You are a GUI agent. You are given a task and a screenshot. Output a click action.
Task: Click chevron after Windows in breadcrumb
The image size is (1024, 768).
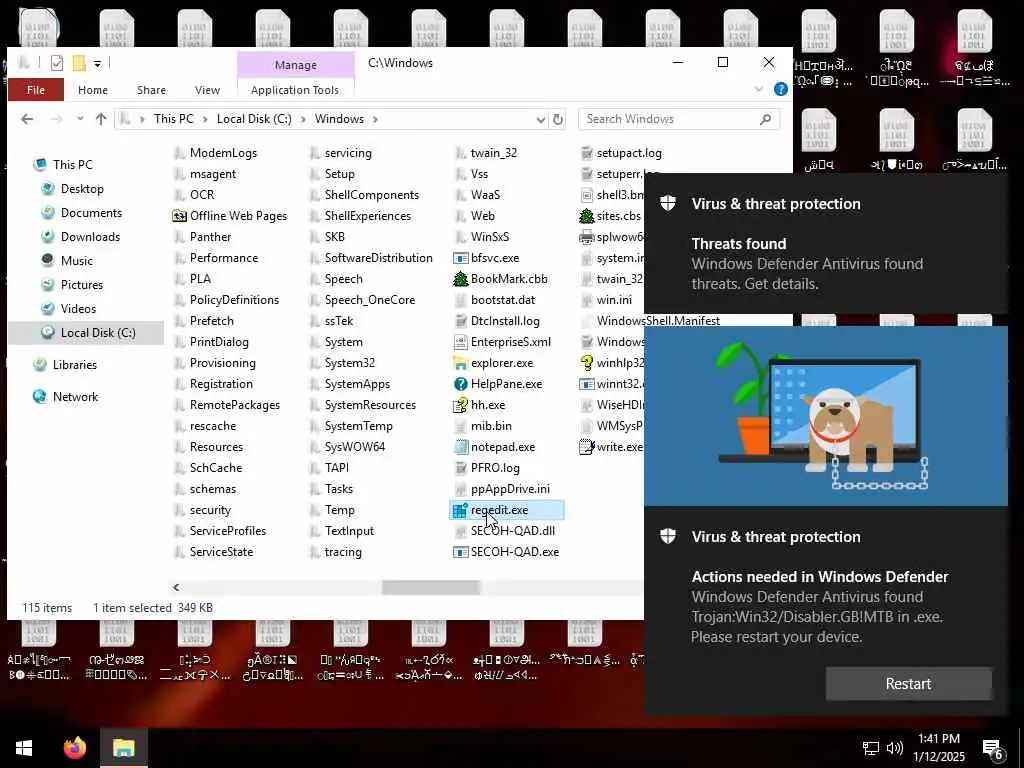pos(376,119)
